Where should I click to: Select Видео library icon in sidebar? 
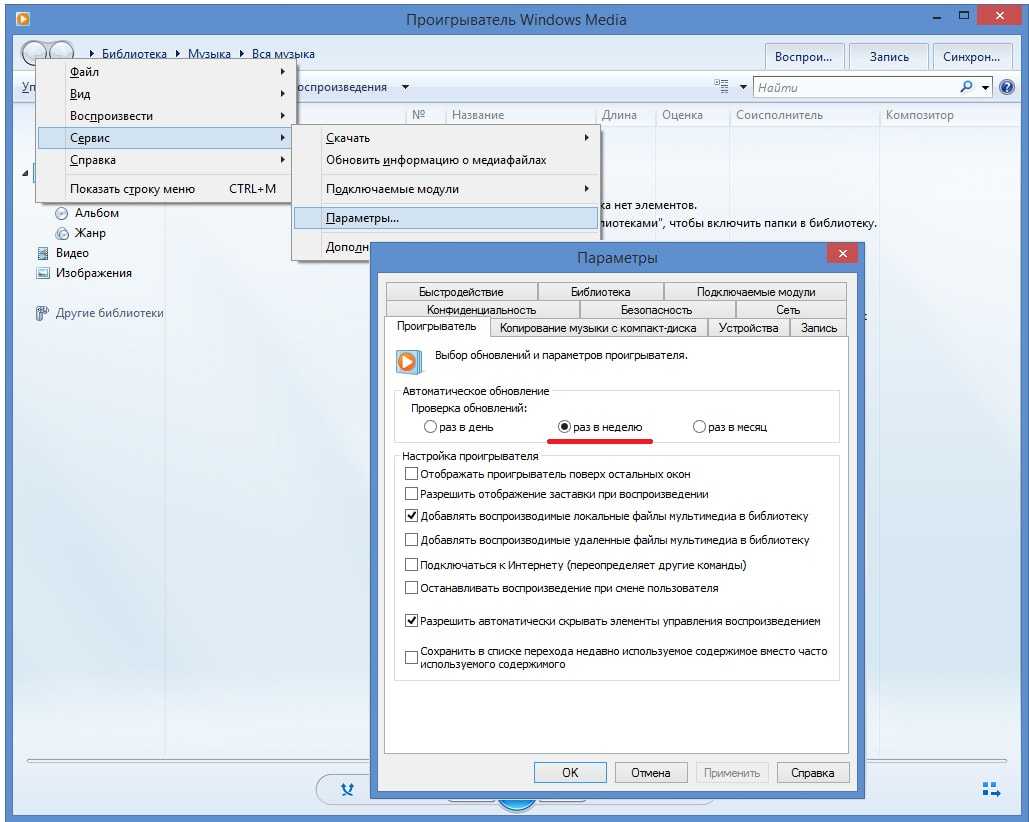tap(43, 253)
